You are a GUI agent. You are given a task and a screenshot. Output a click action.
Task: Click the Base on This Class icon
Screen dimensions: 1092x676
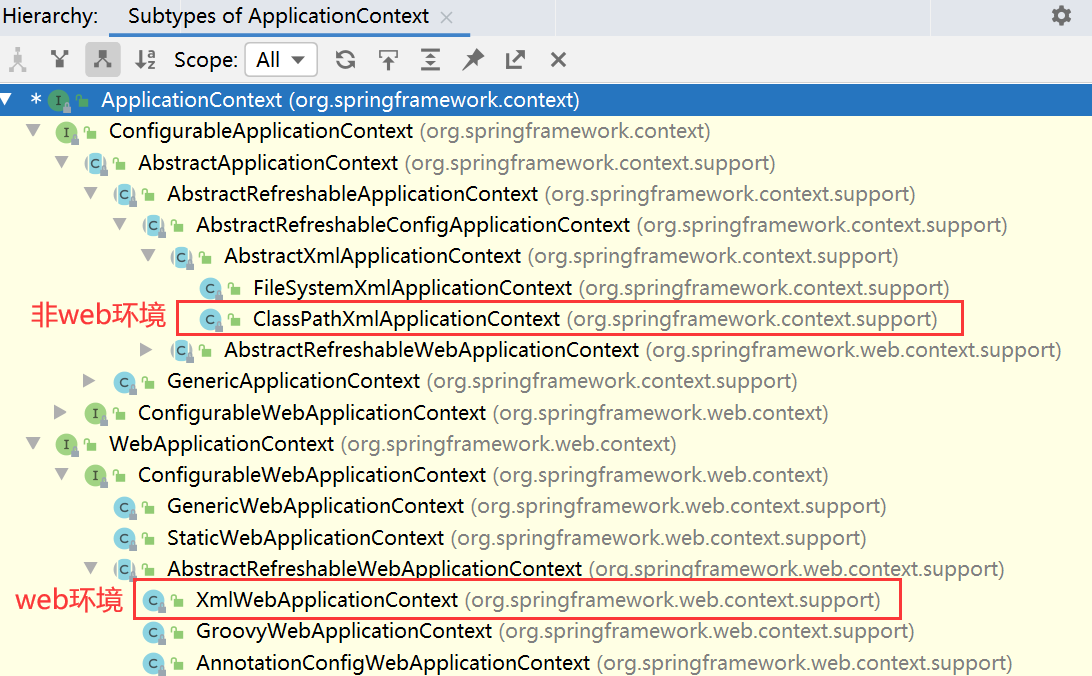point(388,60)
